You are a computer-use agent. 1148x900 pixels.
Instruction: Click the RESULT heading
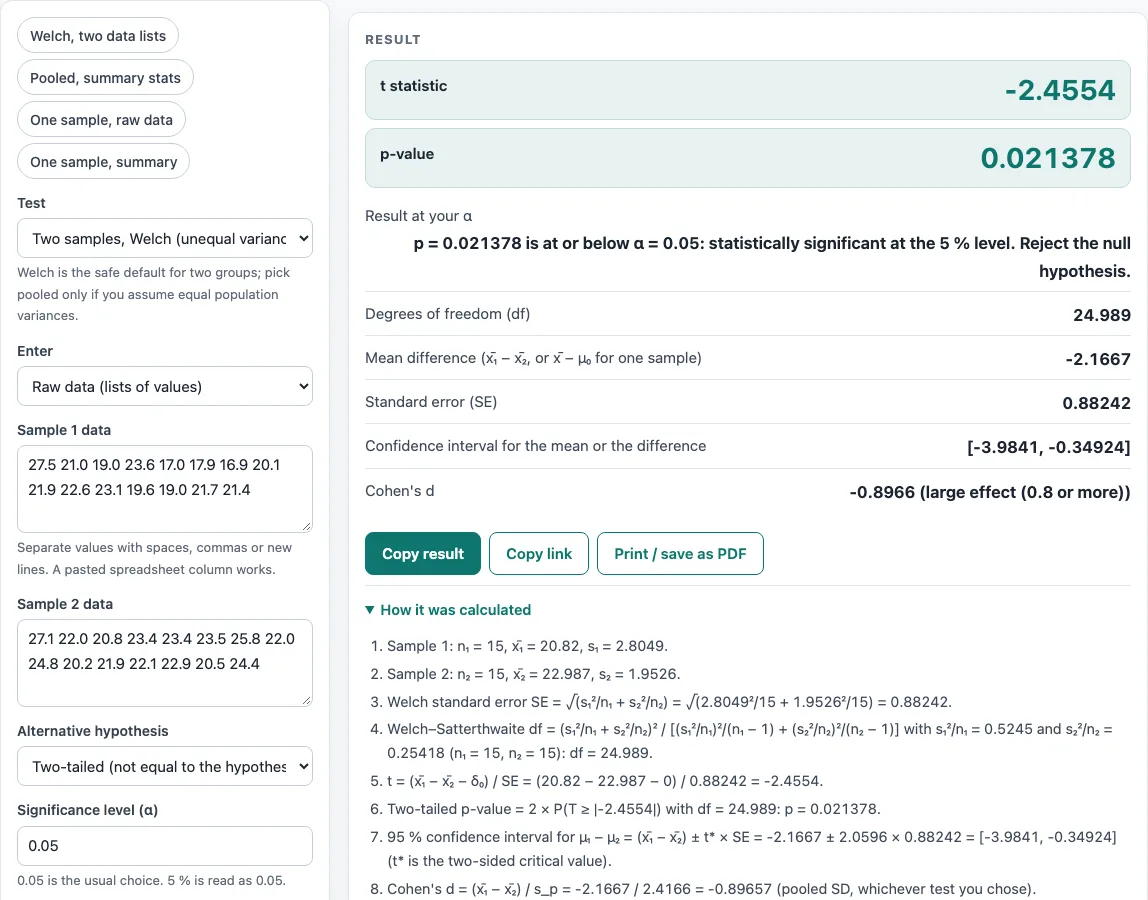(x=393, y=40)
